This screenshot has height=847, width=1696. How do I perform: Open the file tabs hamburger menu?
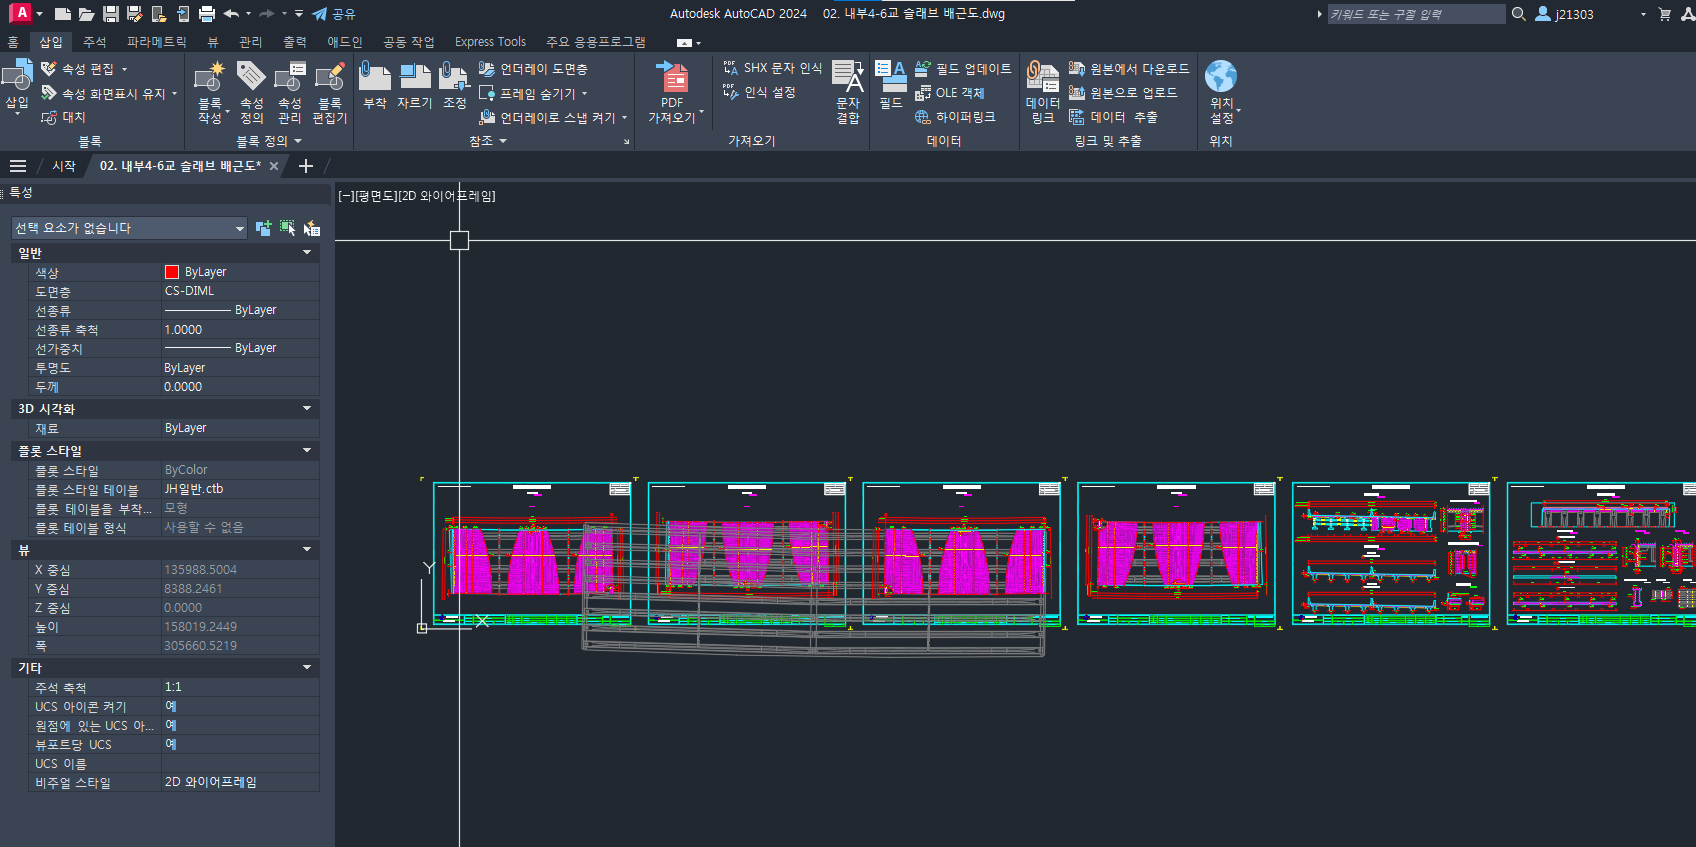click(x=18, y=166)
